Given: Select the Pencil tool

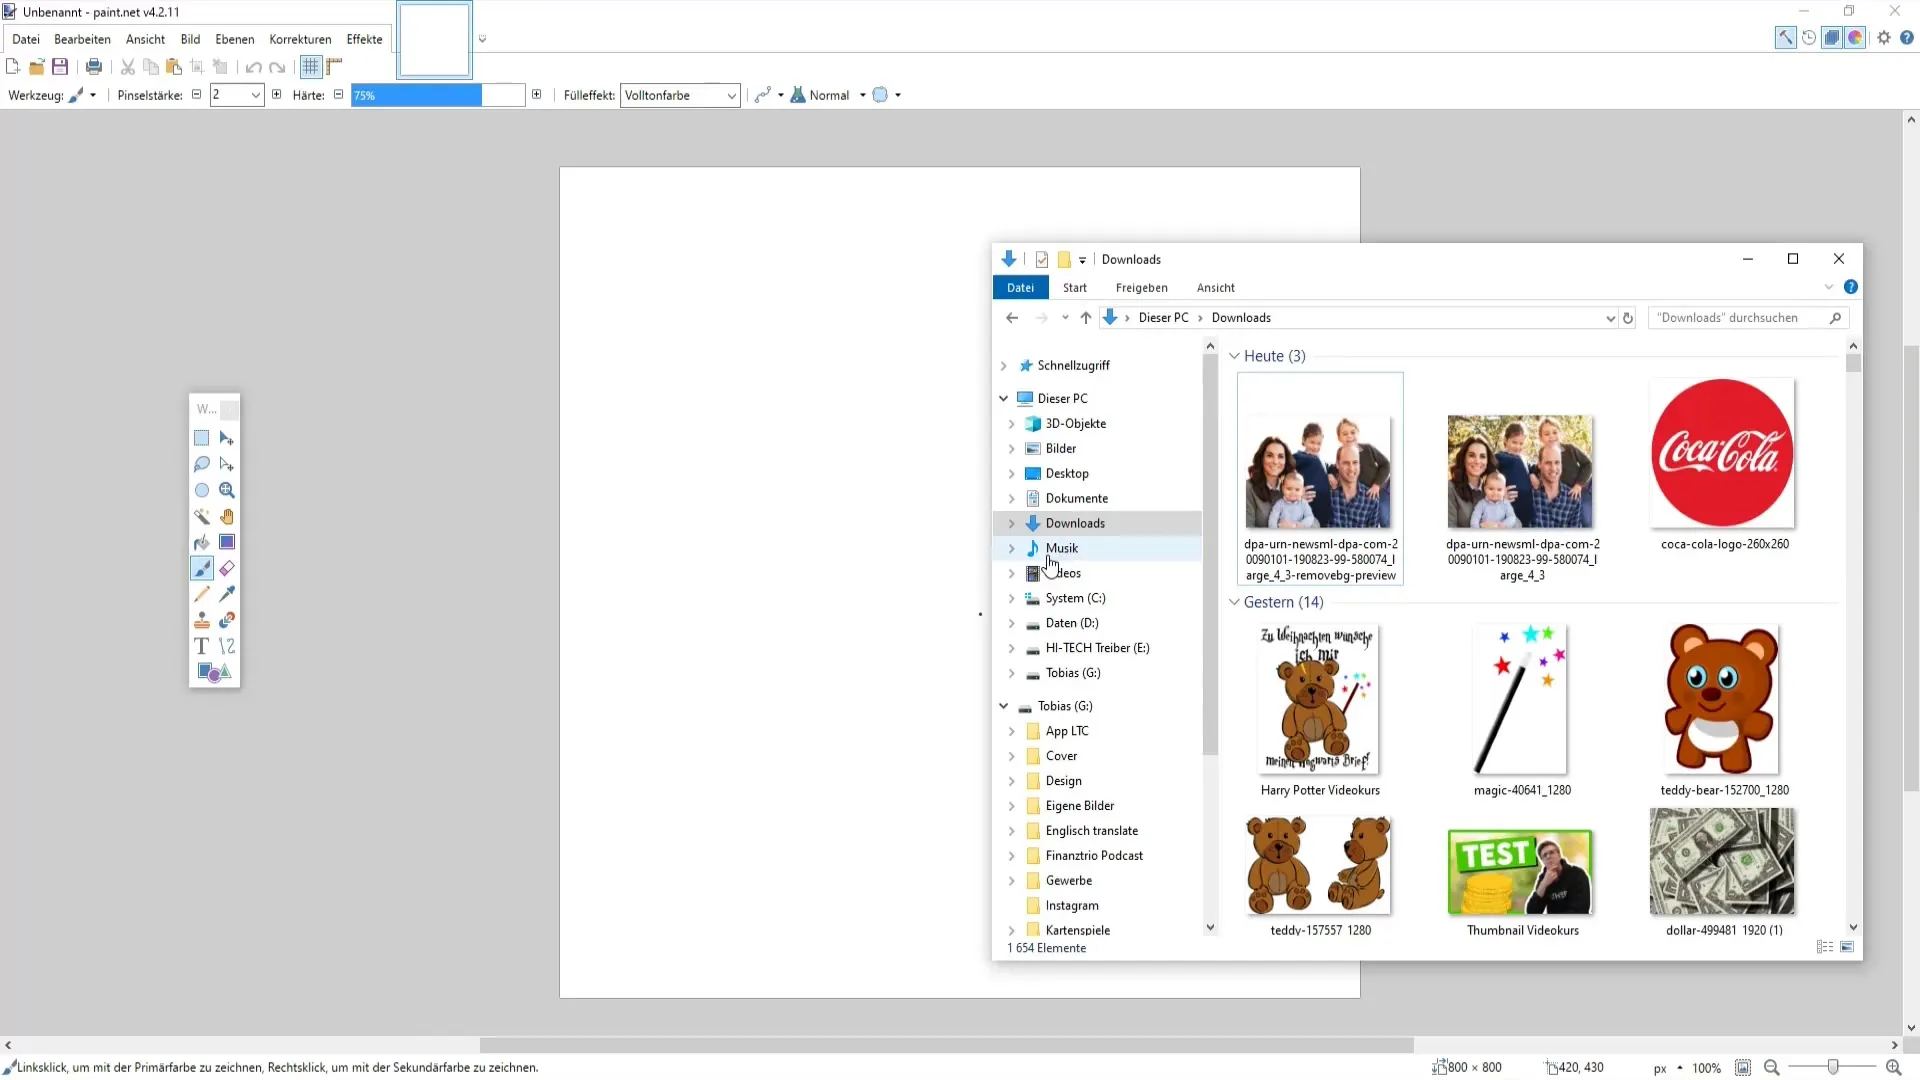Looking at the screenshot, I should (201, 594).
